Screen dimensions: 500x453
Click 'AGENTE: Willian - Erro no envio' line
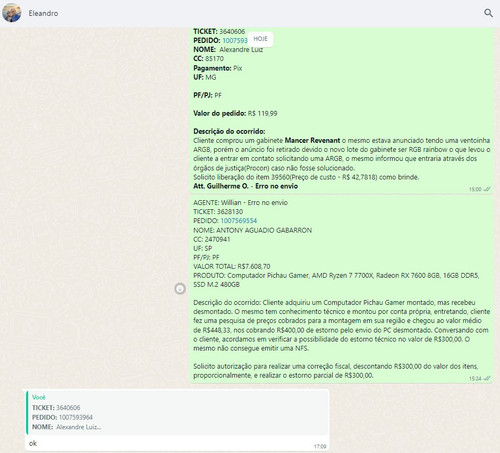240,203
